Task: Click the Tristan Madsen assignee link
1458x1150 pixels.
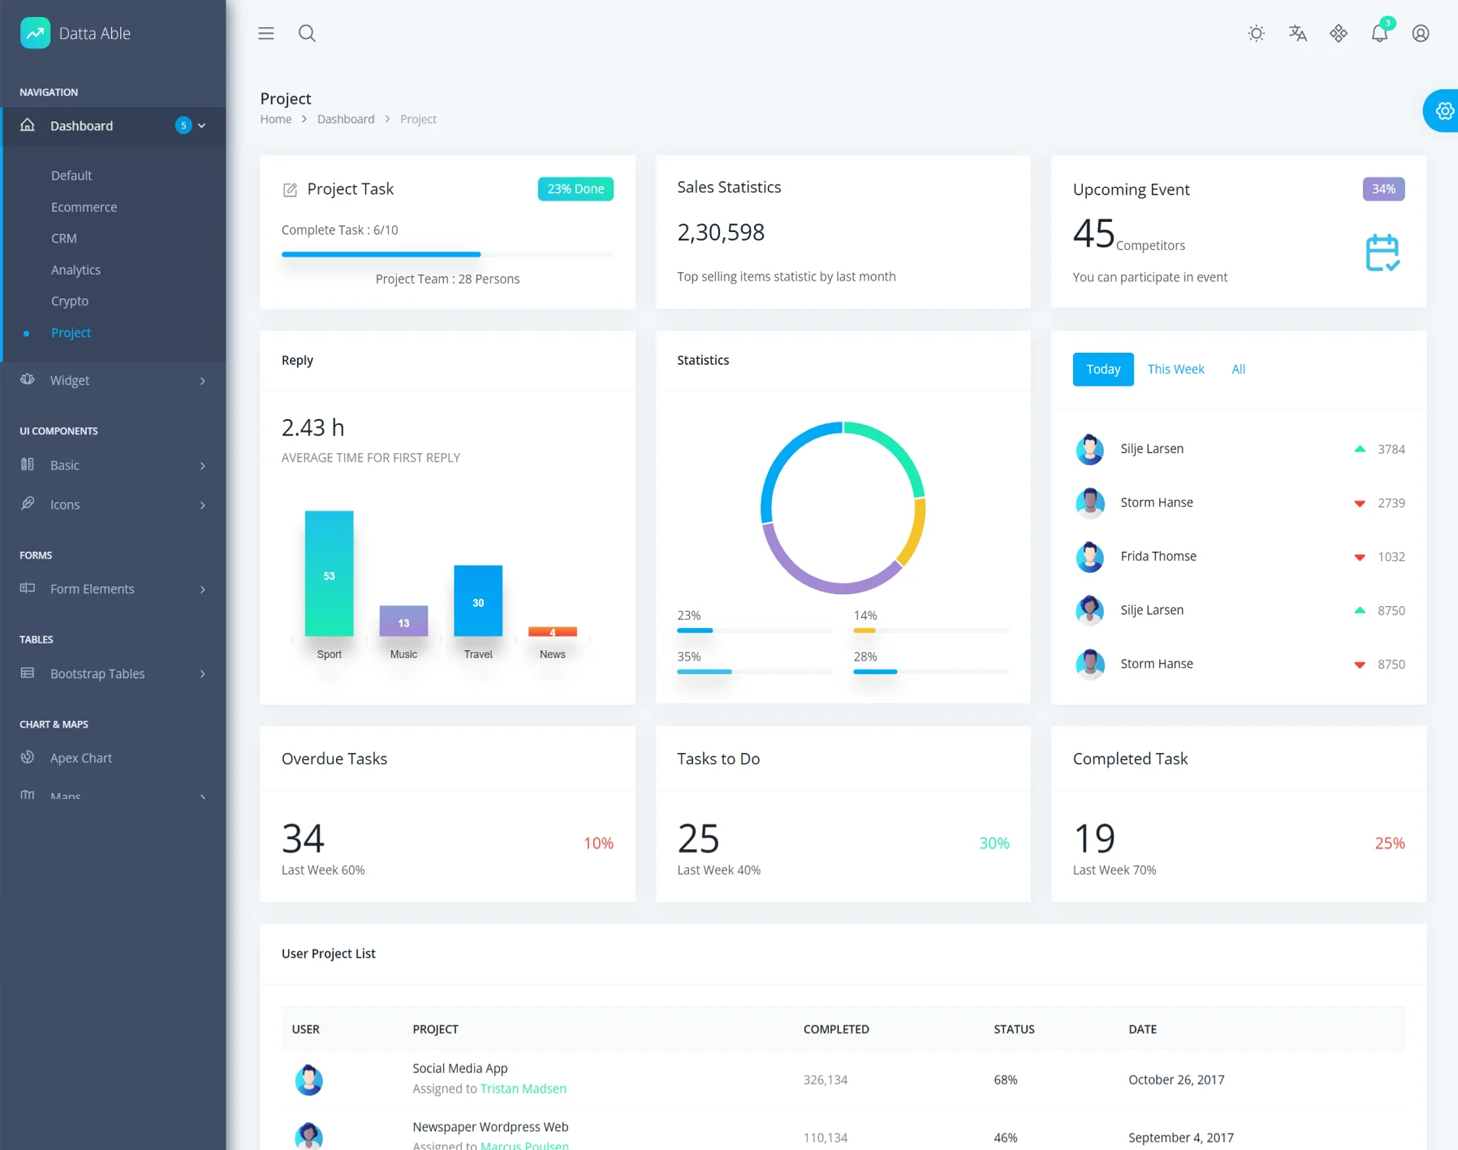Action: click(523, 1088)
